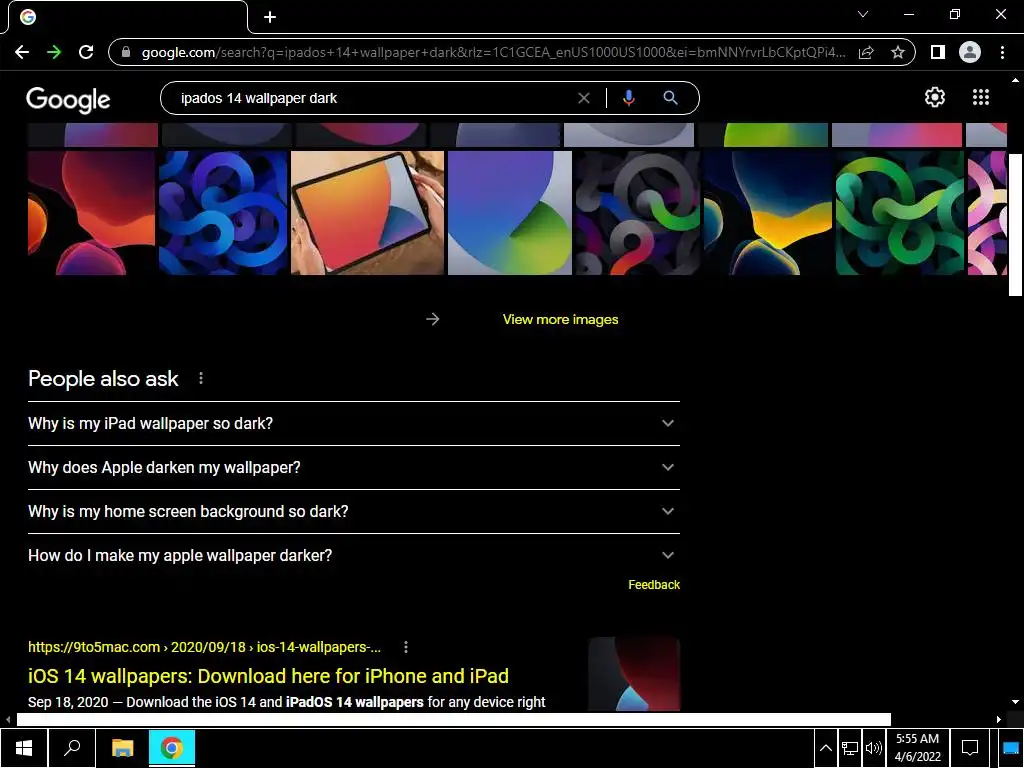
Task: Open File Explorer from the taskbar
Action: click(x=122, y=748)
